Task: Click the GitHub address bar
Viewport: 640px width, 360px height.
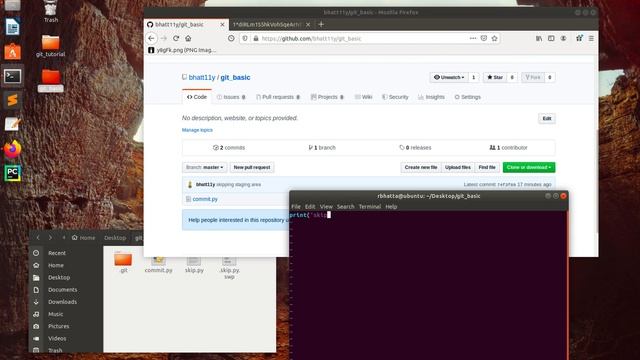Action: [363, 38]
